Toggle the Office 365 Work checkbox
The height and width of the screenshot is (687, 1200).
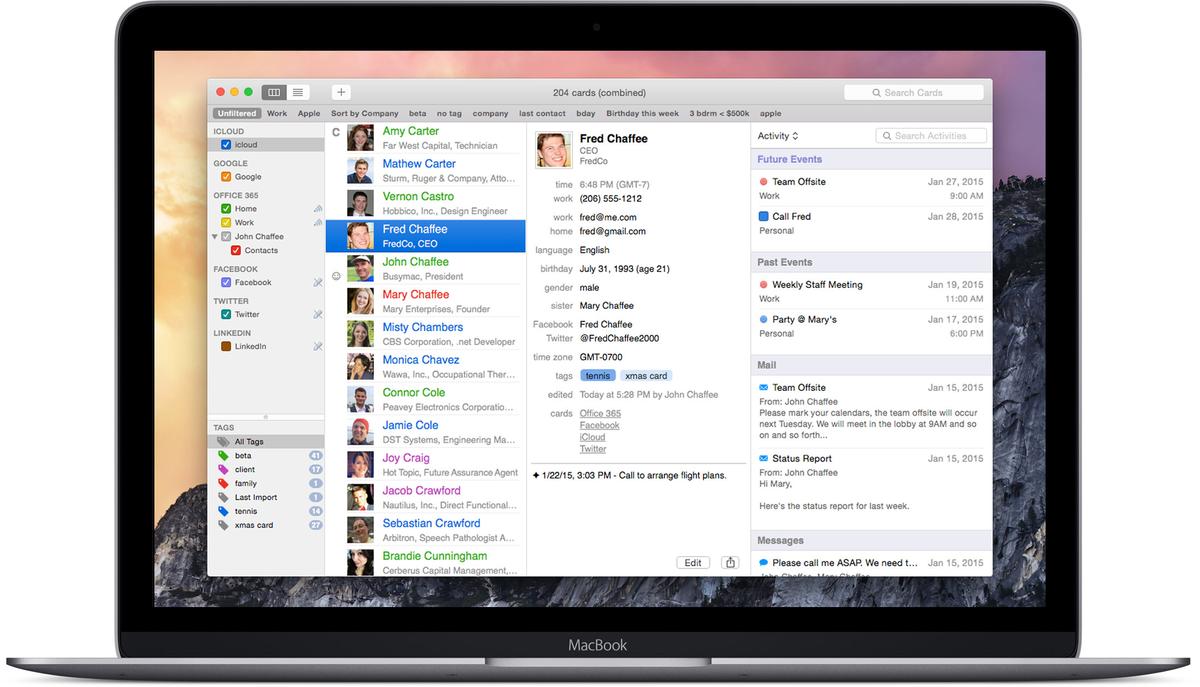coord(226,222)
